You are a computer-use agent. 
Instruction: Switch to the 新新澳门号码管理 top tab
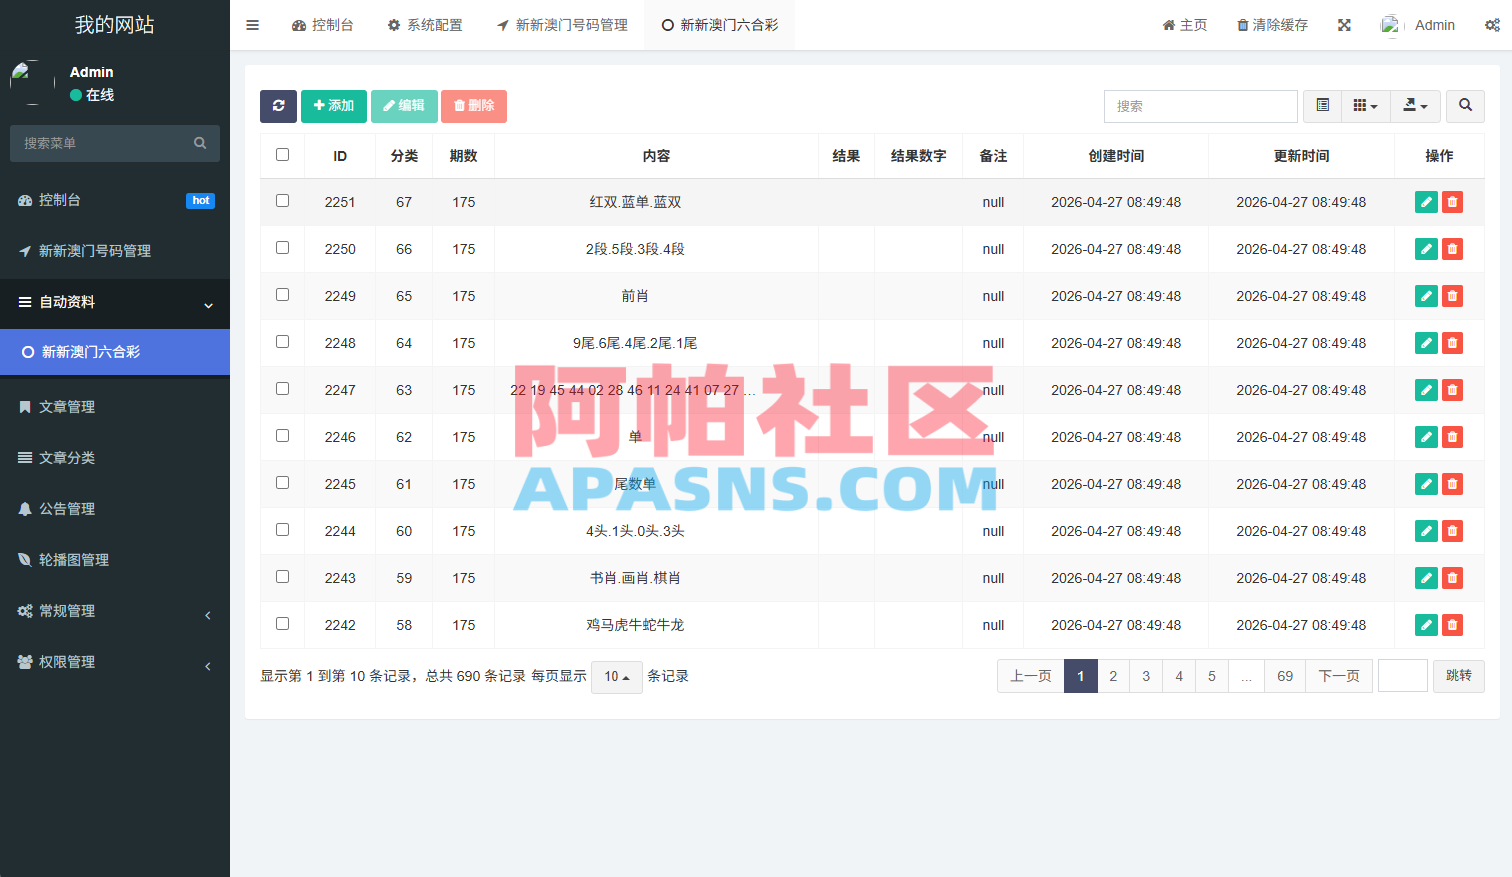562,25
